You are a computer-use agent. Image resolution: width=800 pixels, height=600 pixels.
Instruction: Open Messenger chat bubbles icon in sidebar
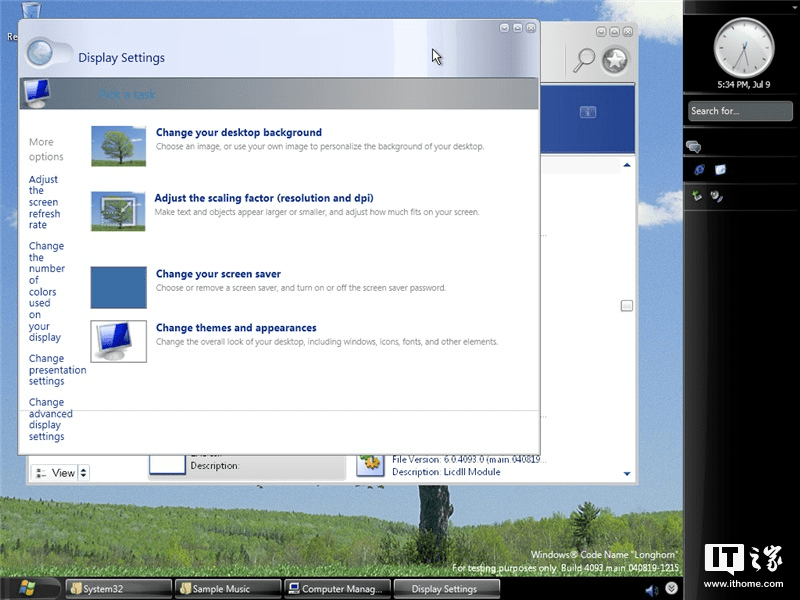693,146
